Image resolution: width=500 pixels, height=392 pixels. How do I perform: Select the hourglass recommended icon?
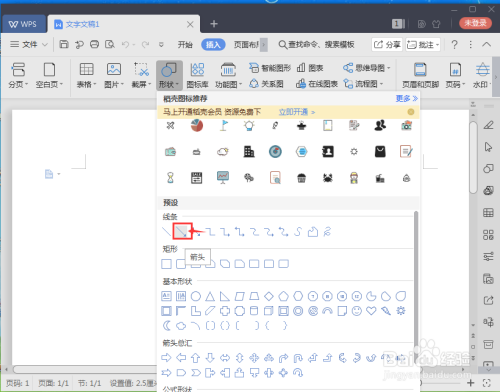pos(170,178)
